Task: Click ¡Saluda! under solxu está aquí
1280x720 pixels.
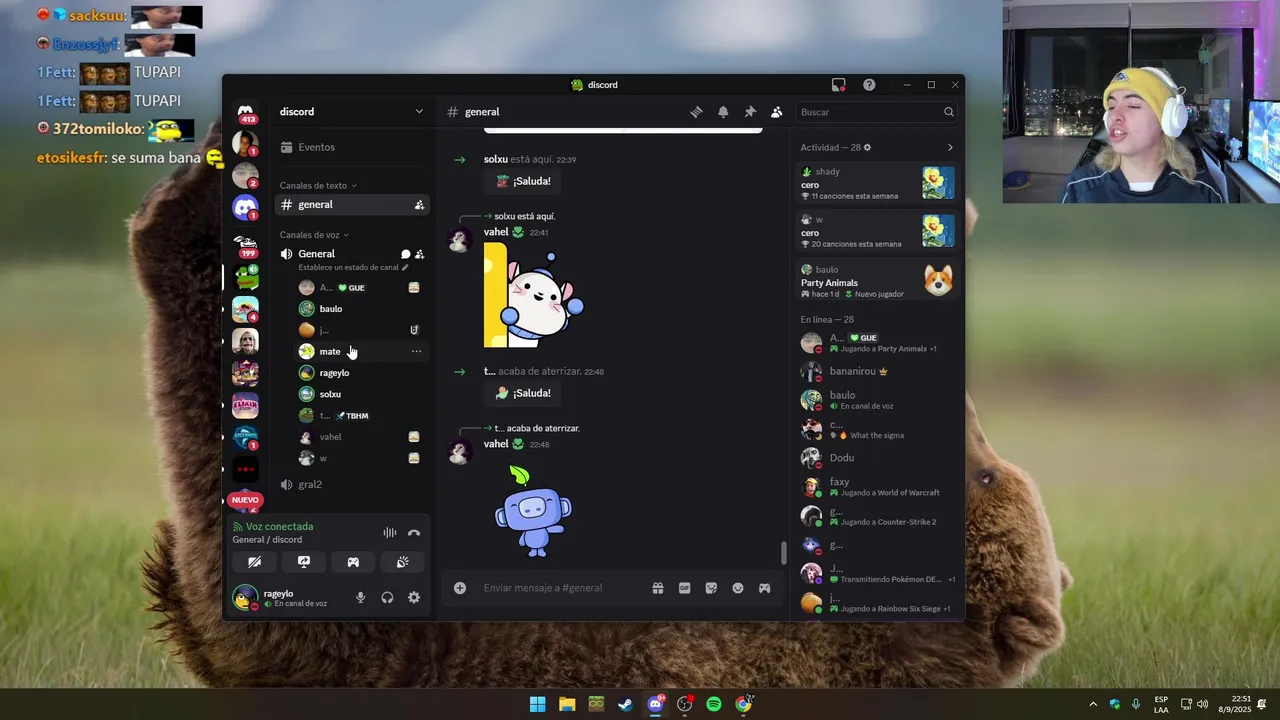Action: (x=523, y=181)
